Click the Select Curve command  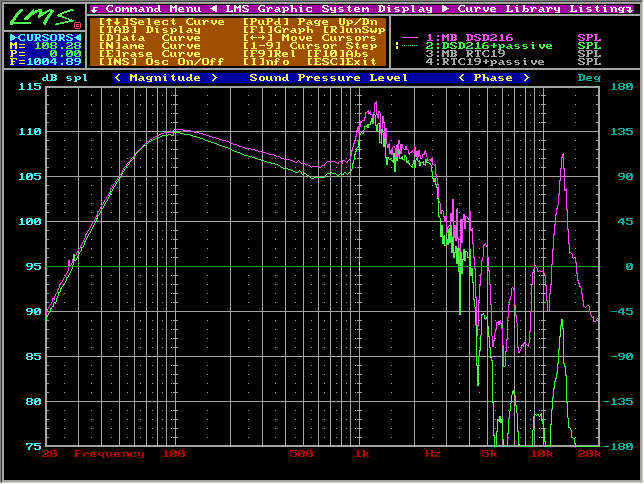(162, 21)
